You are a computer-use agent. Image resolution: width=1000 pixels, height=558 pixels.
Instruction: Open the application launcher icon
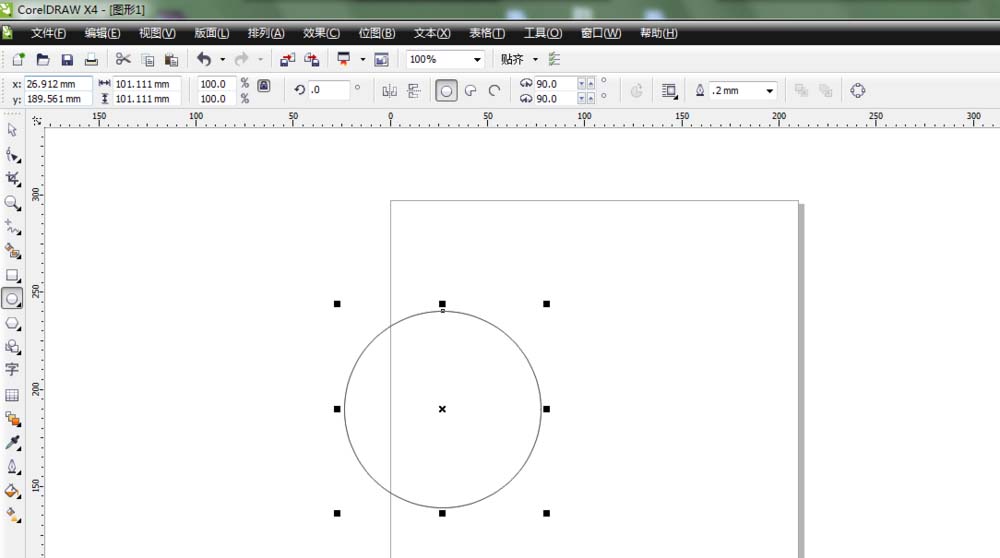344,59
